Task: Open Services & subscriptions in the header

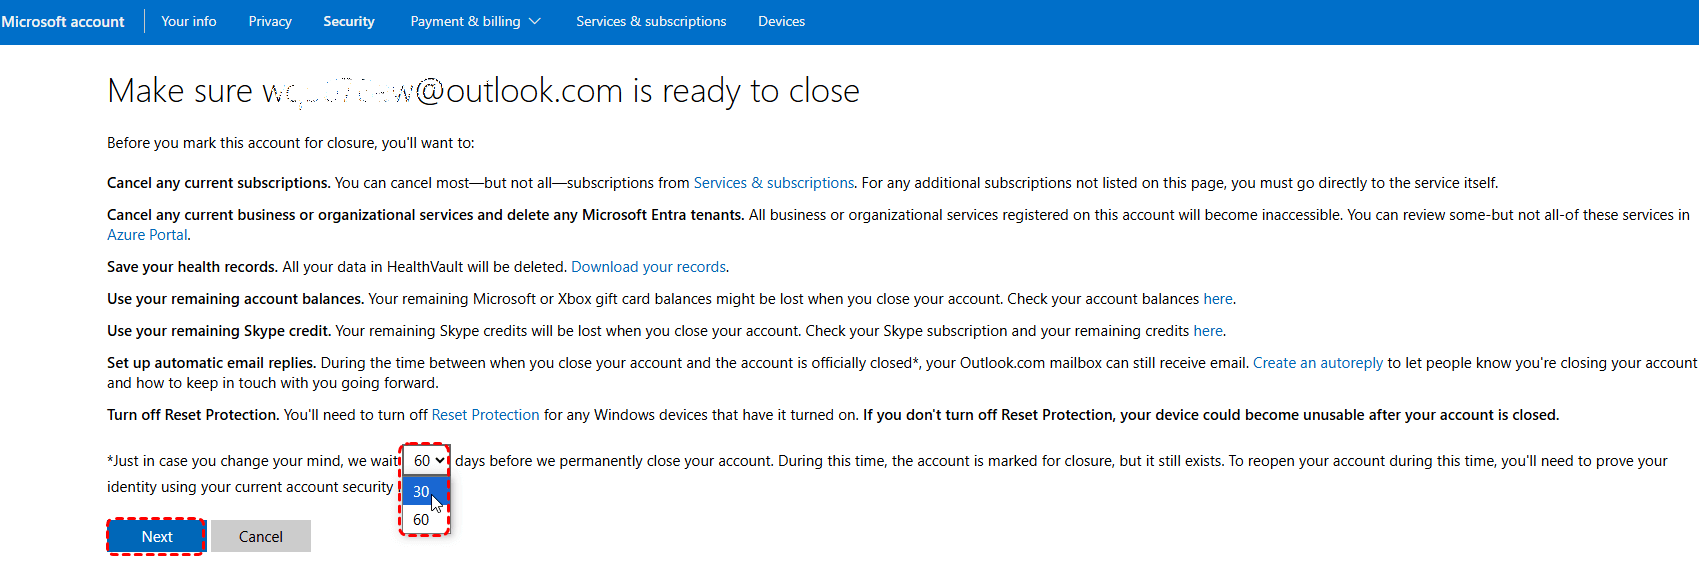Action: click(x=651, y=21)
